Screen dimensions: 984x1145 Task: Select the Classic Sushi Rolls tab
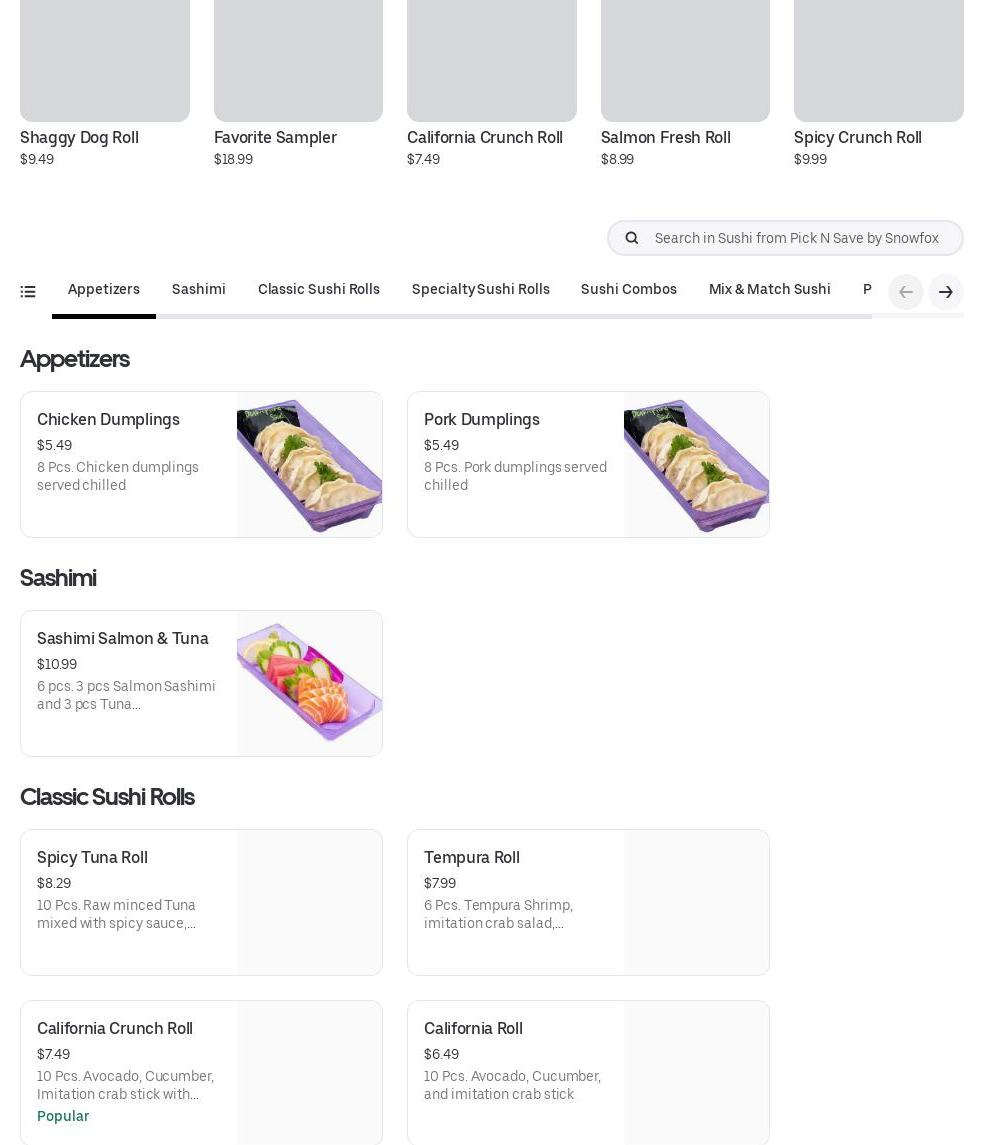tap(318, 290)
